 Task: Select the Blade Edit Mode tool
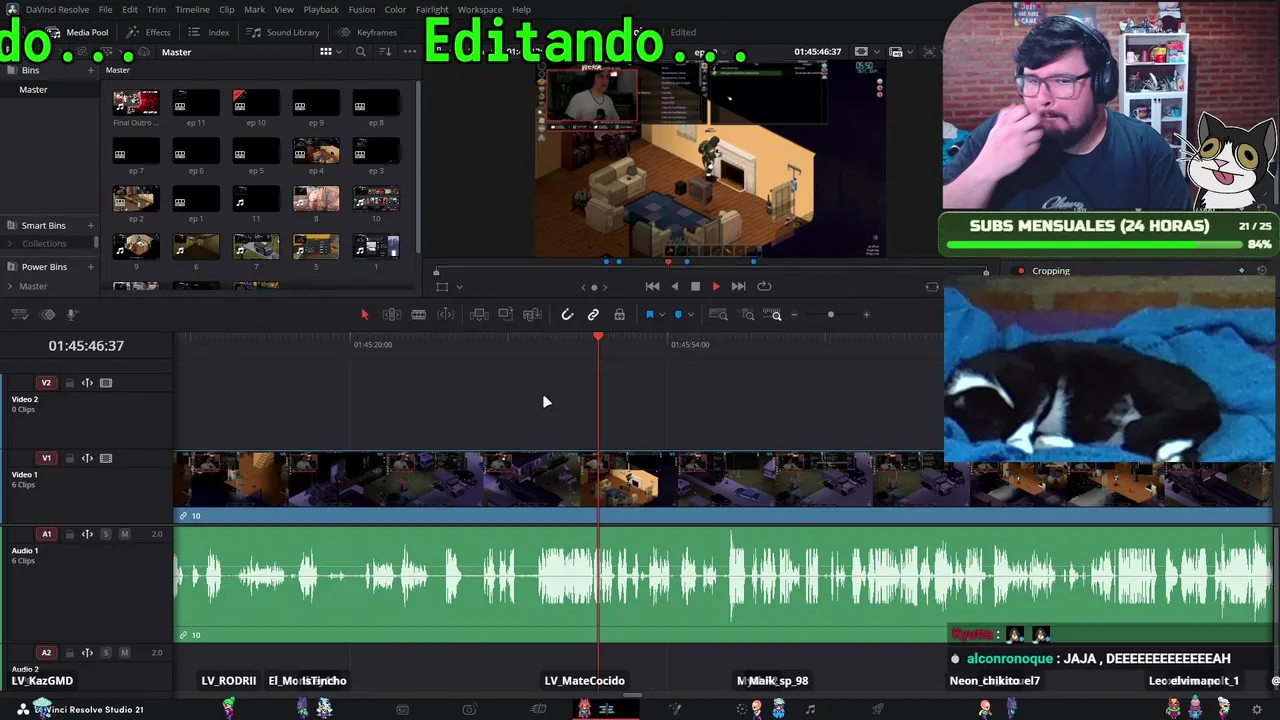pyautogui.click(x=419, y=315)
